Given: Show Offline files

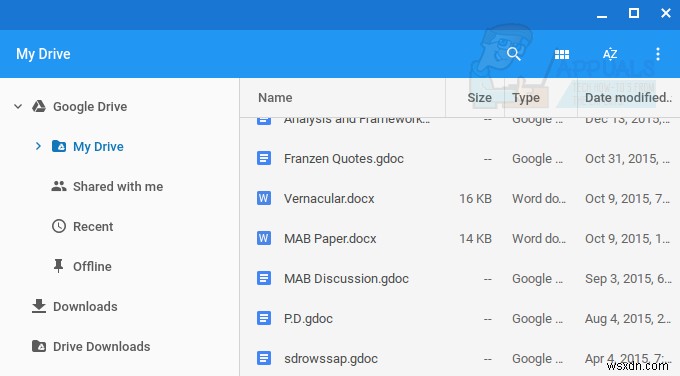Looking at the screenshot, I should coord(92,266).
